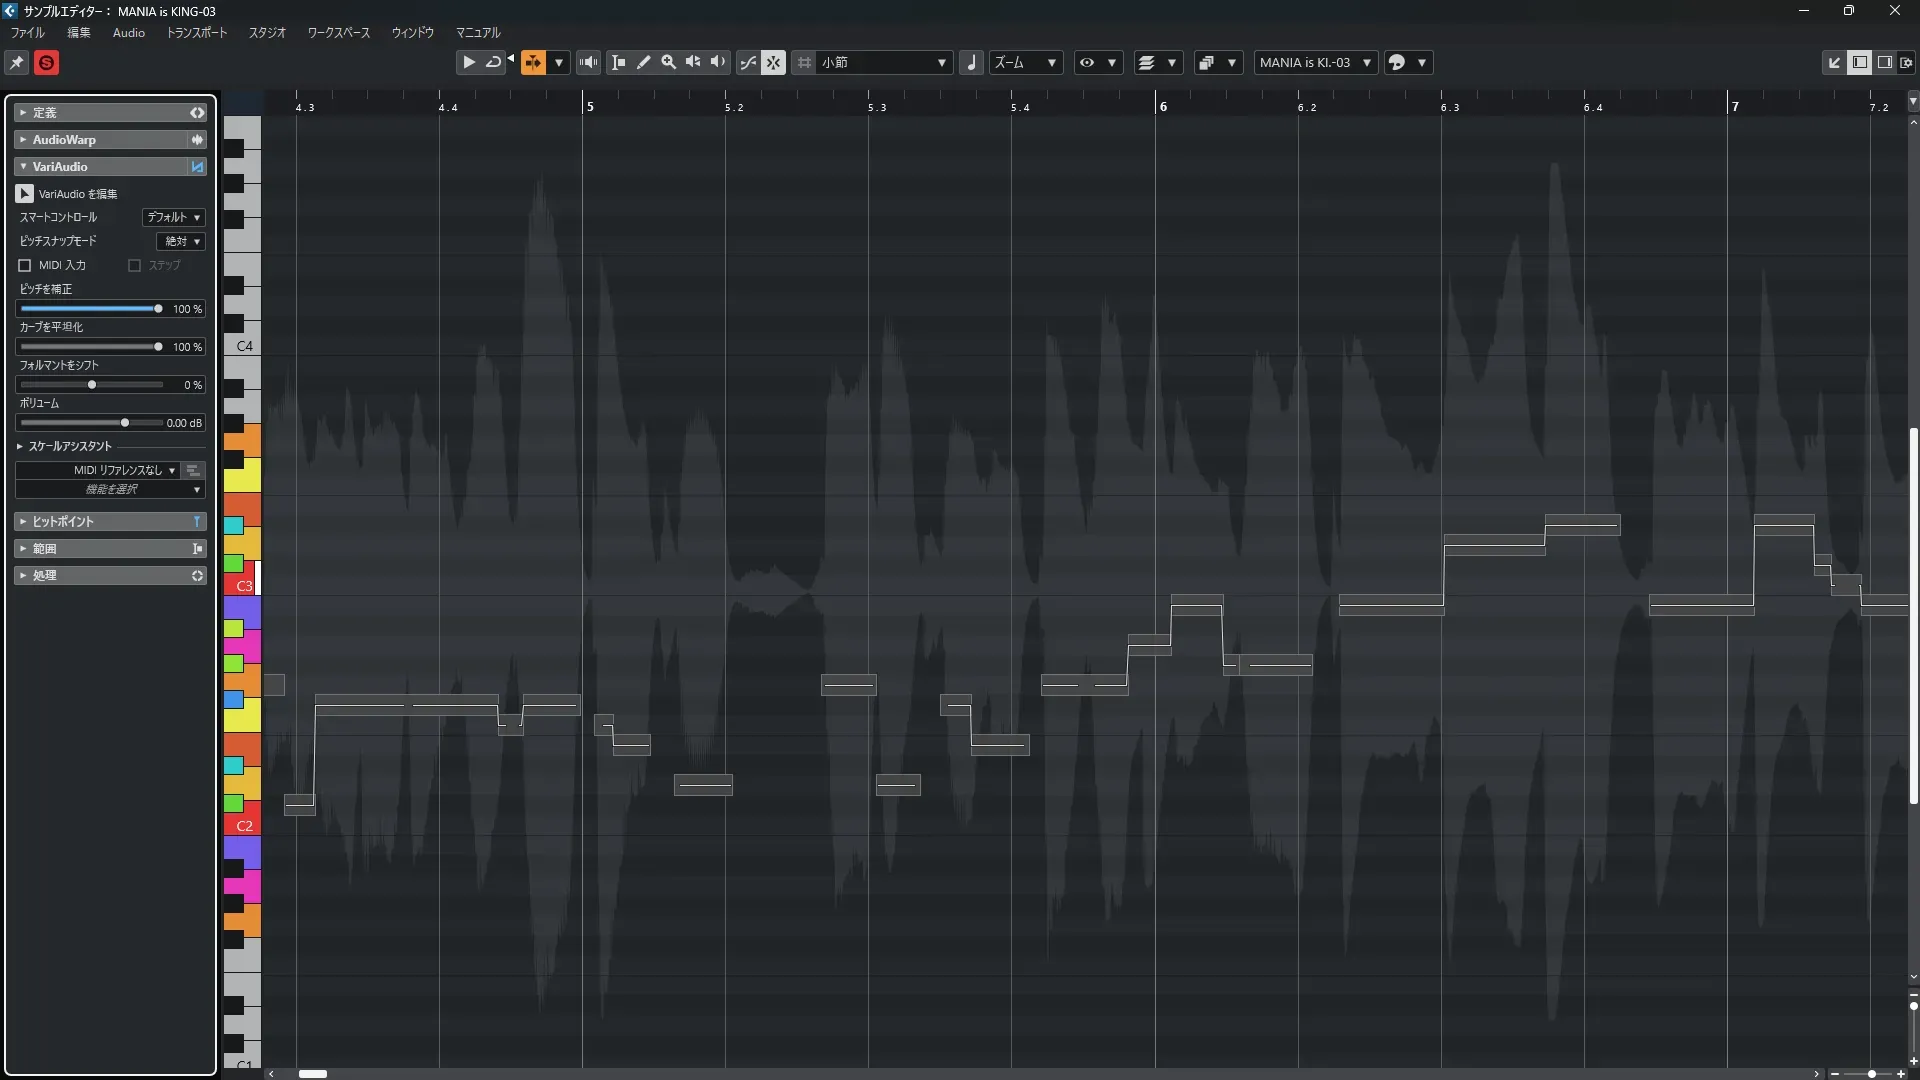The image size is (1920, 1080).
Task: Select the Draw pencil tool
Action: coord(644,62)
